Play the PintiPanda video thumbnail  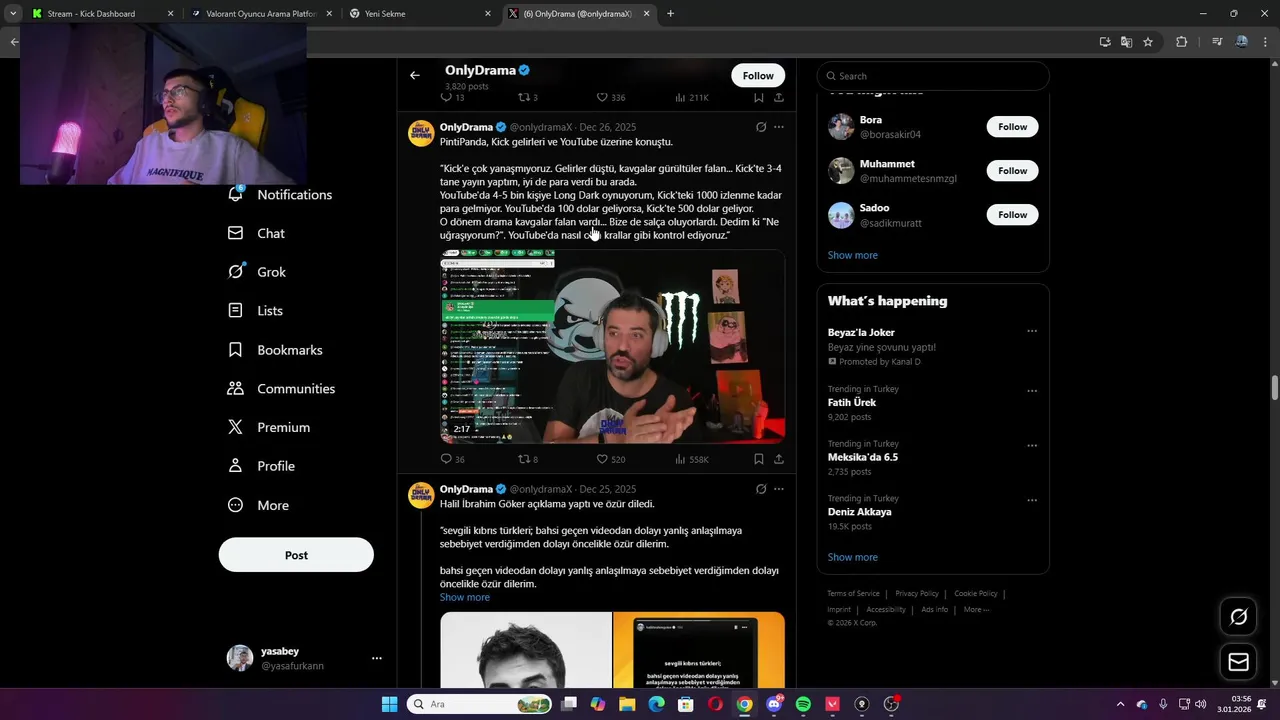click(612, 346)
